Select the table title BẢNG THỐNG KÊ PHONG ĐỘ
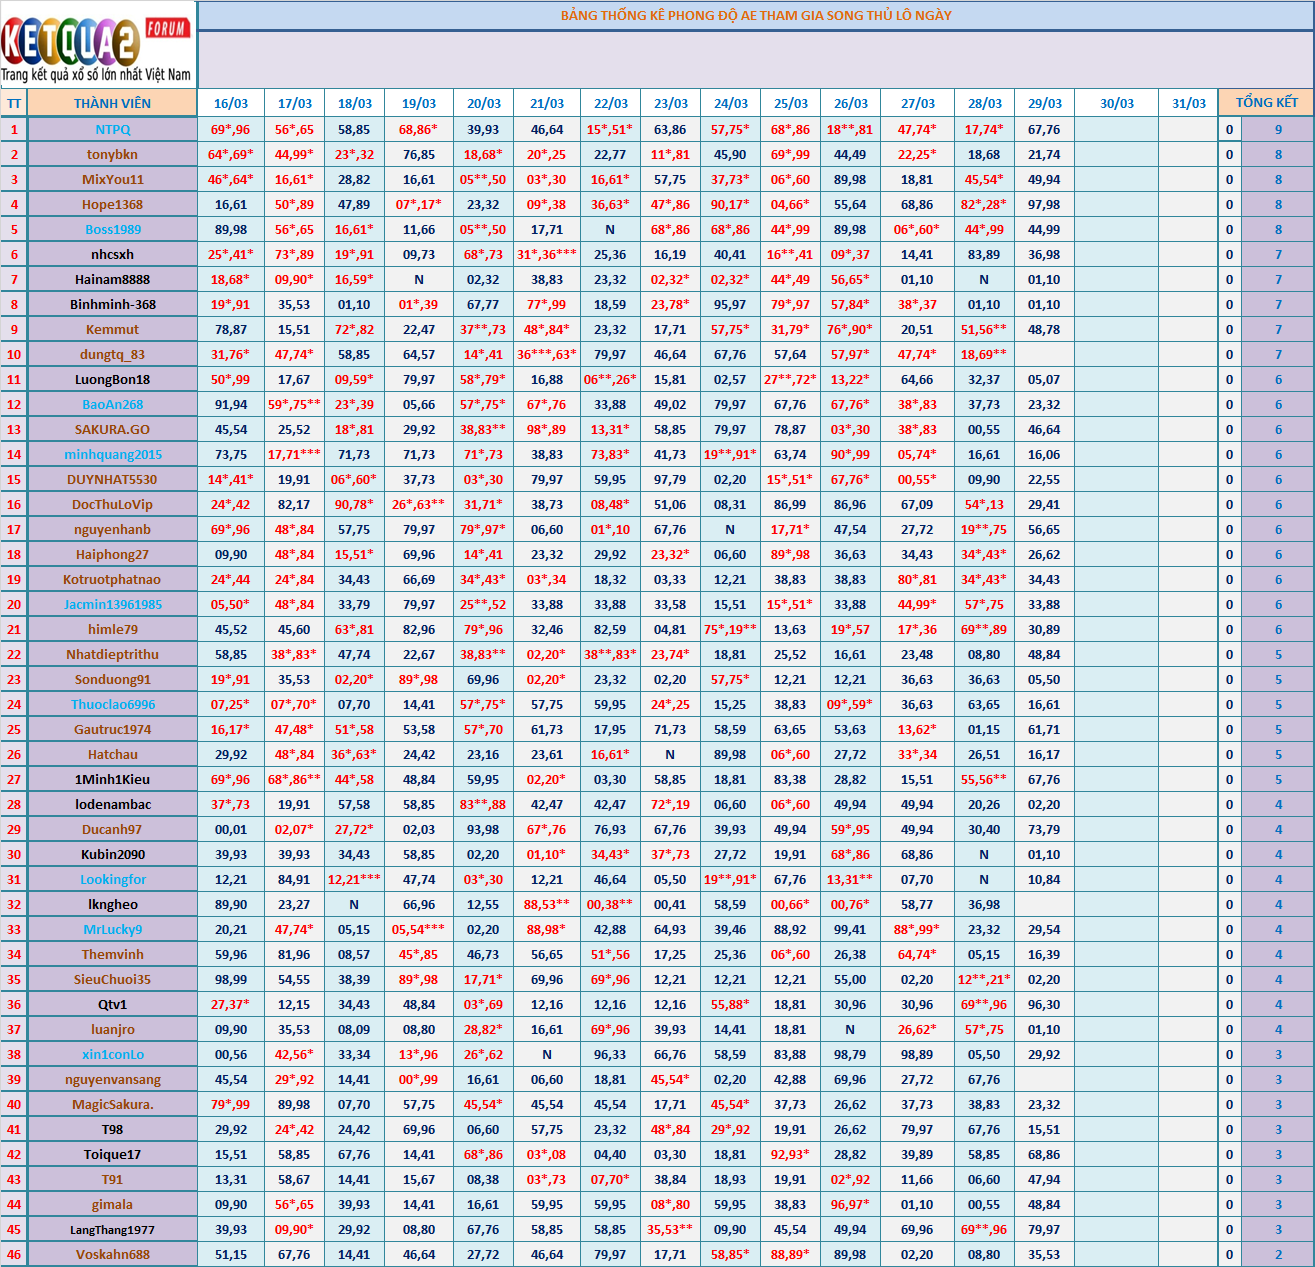1315x1267 pixels. pos(755,15)
